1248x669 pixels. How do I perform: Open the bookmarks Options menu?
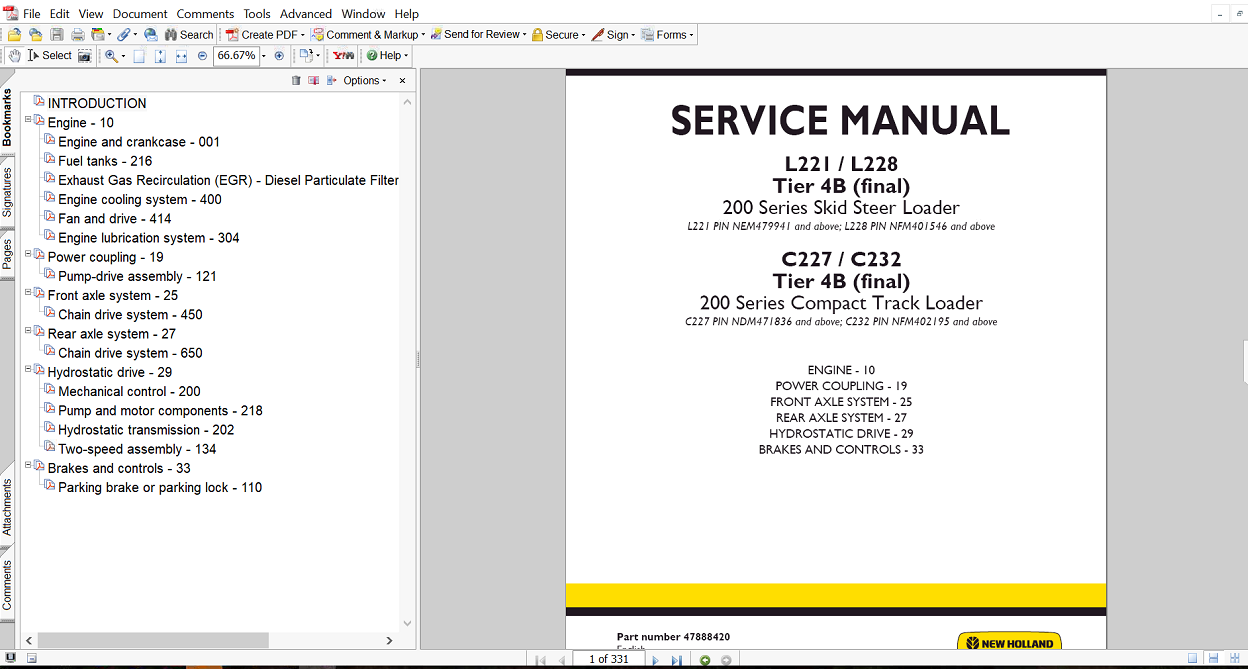(x=360, y=80)
